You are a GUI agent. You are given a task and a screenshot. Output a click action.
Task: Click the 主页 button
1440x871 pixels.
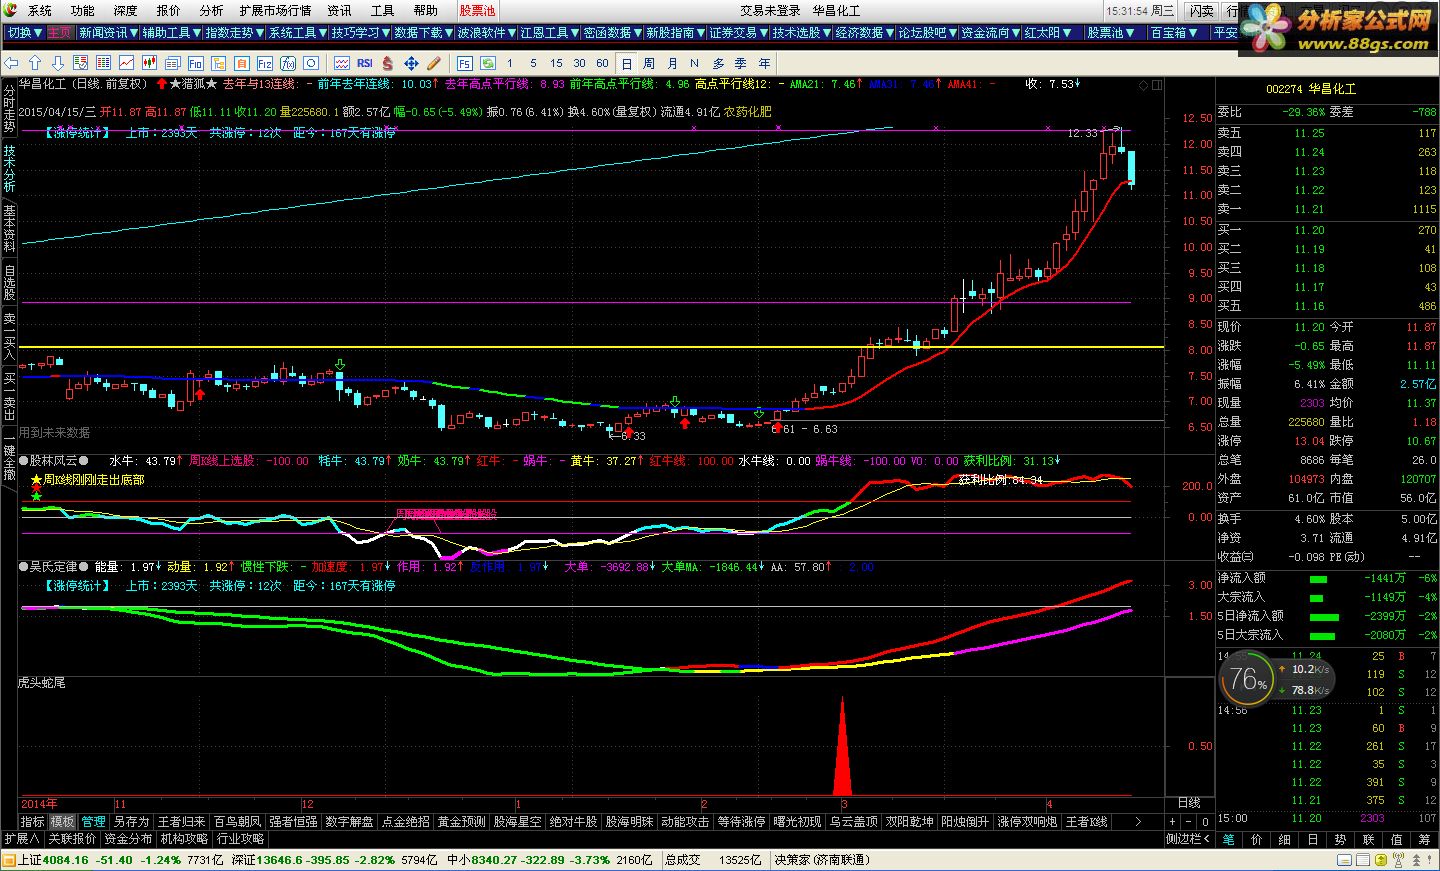[x=60, y=33]
